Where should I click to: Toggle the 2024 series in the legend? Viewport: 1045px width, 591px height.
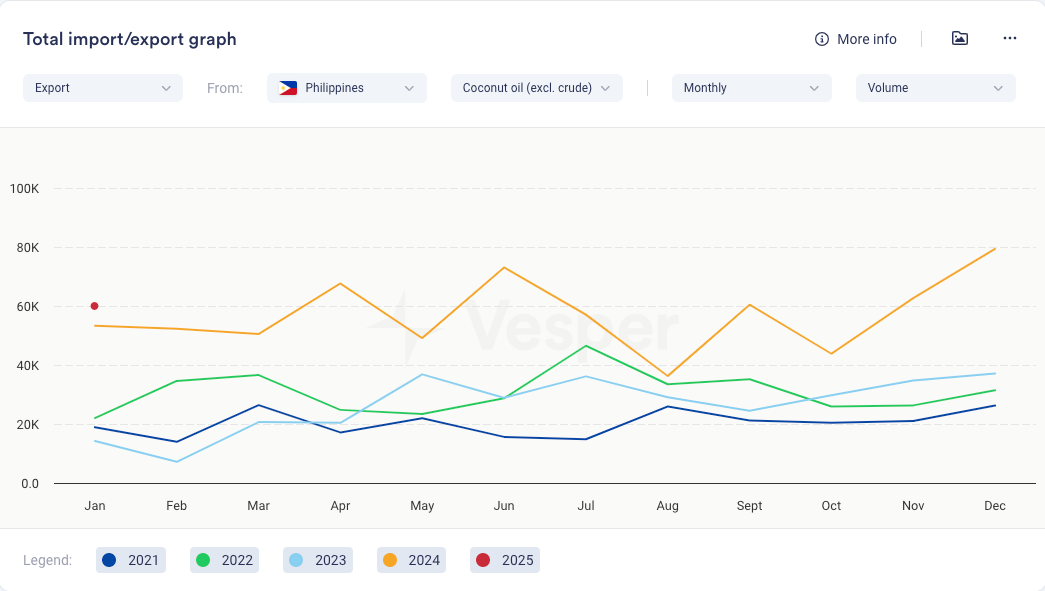coord(412,560)
